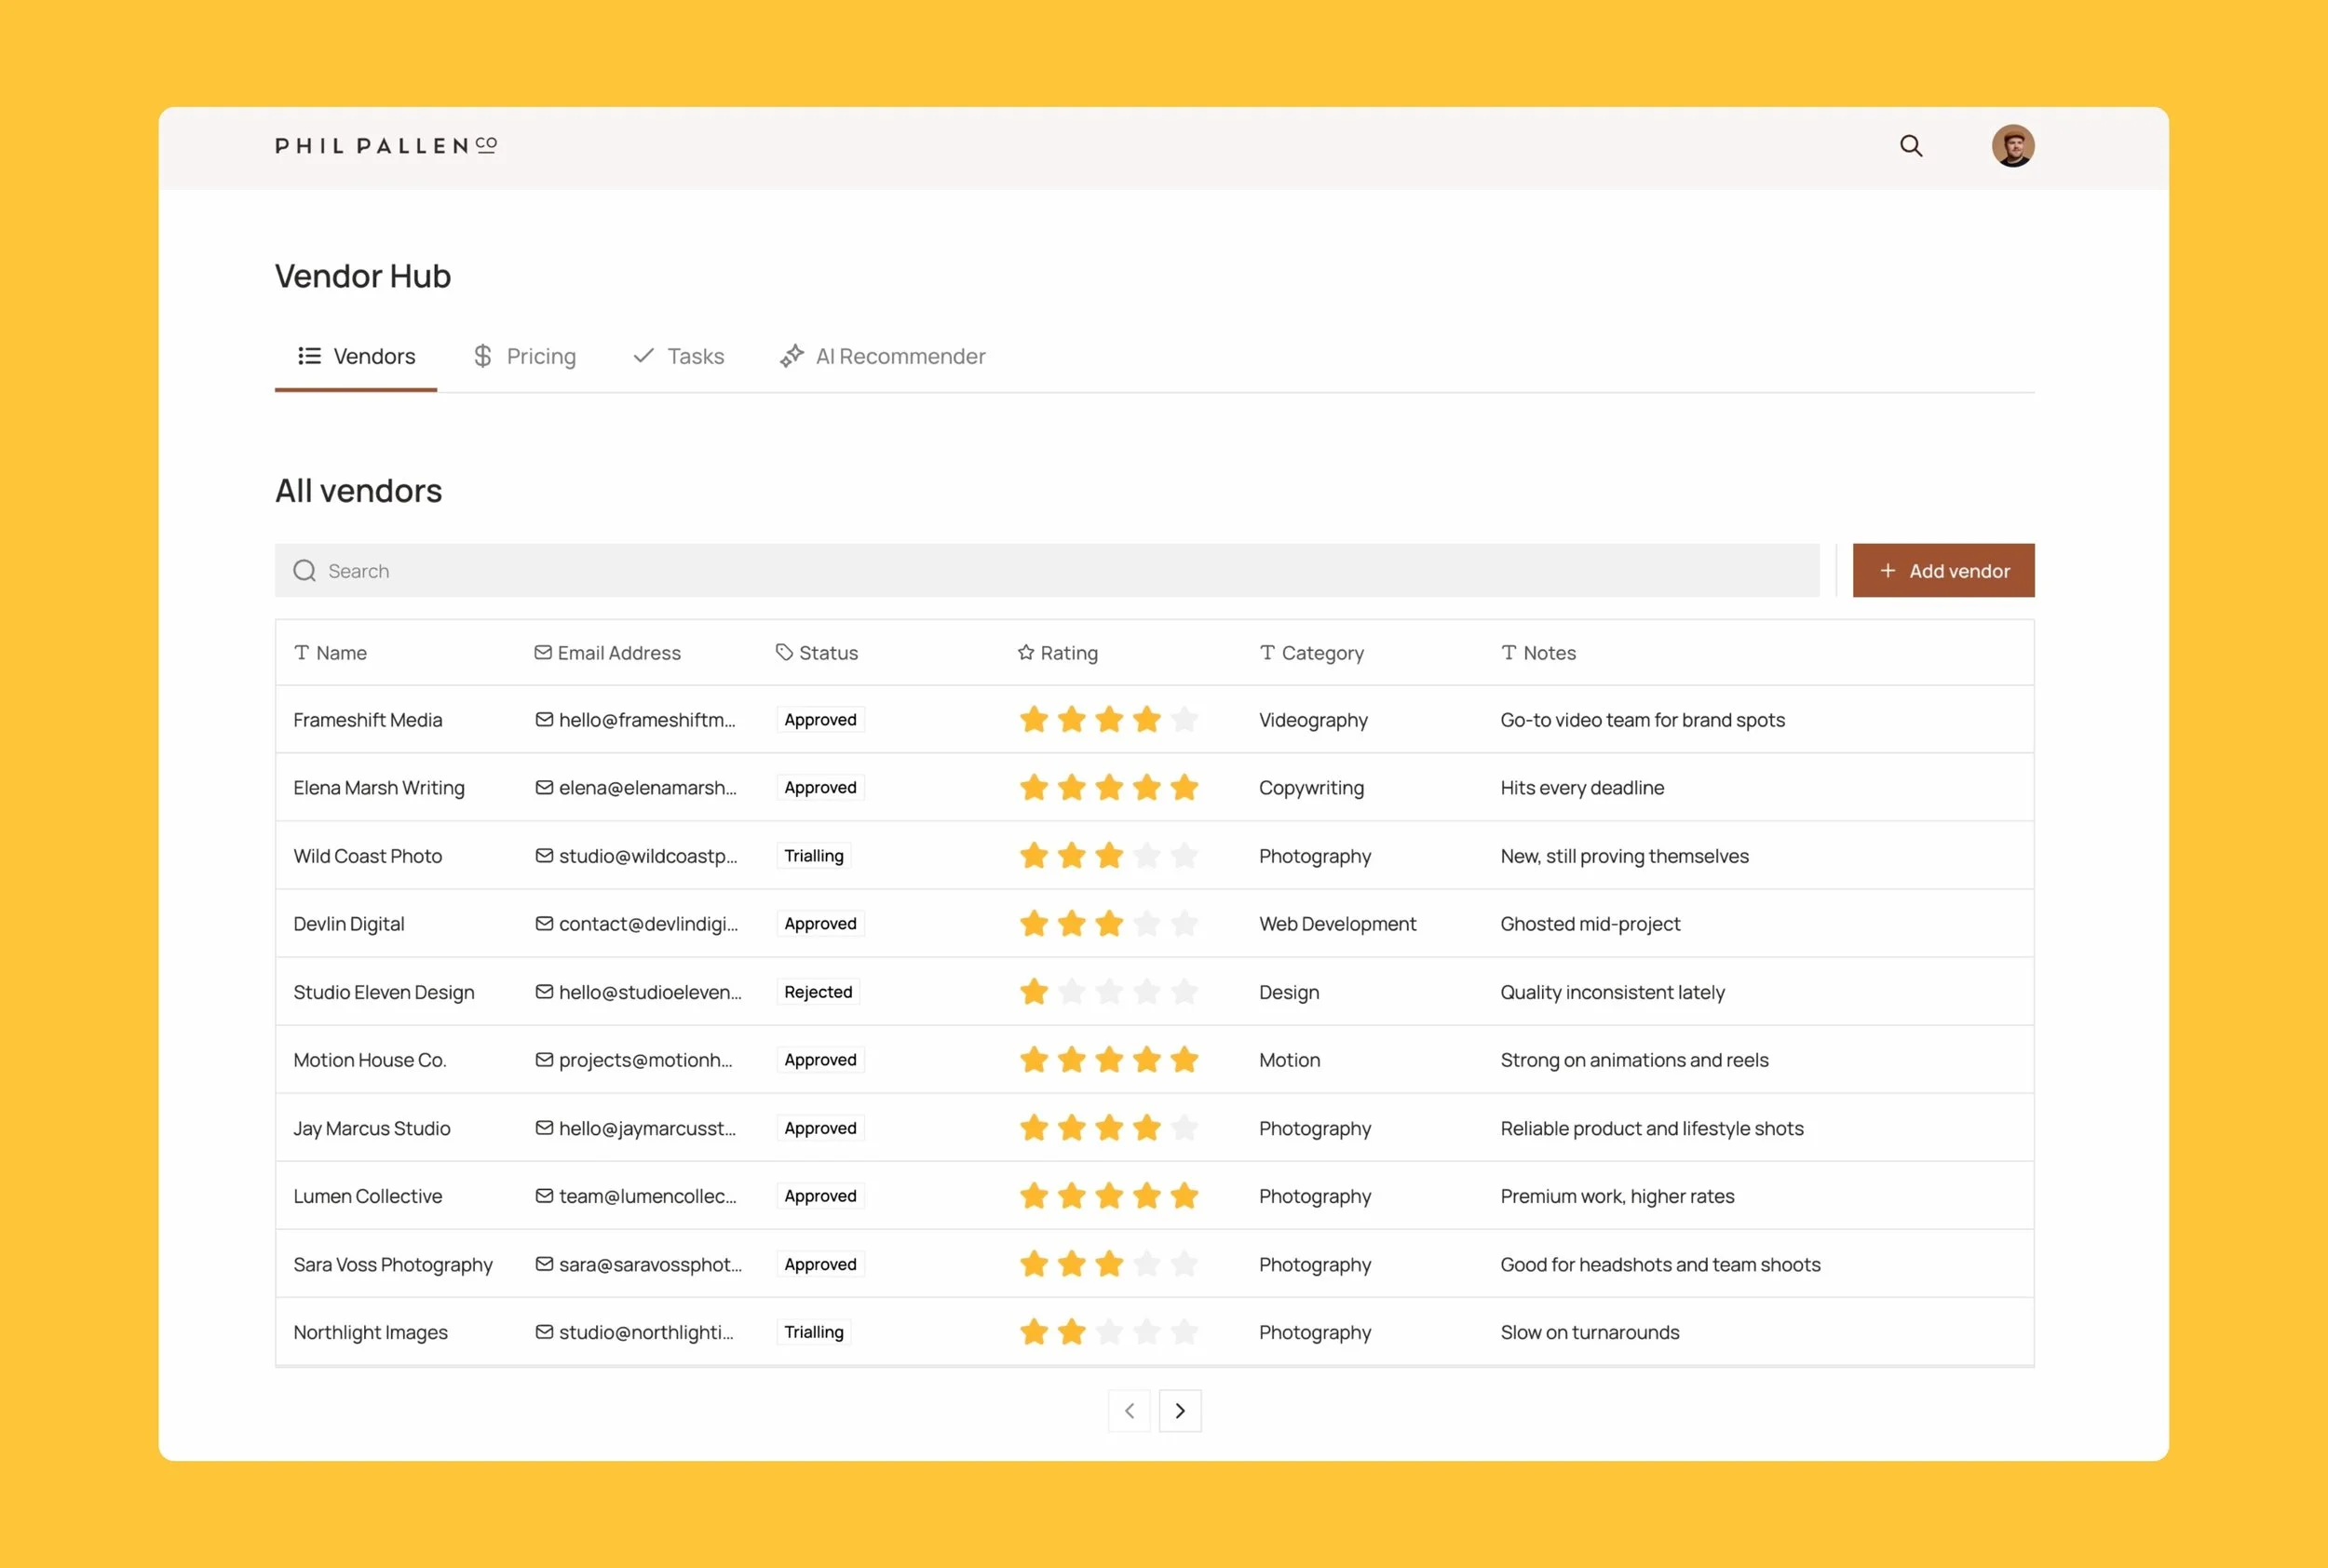
Task: Set Studio Eleven Design rating to five stars
Action: pyautogui.click(x=1184, y=992)
